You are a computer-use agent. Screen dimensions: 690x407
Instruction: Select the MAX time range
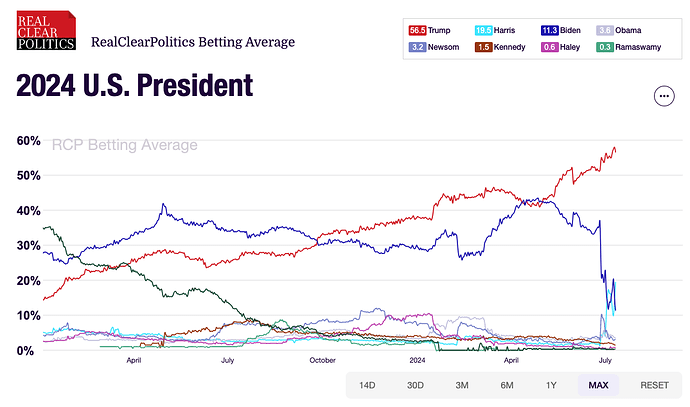tap(598, 385)
